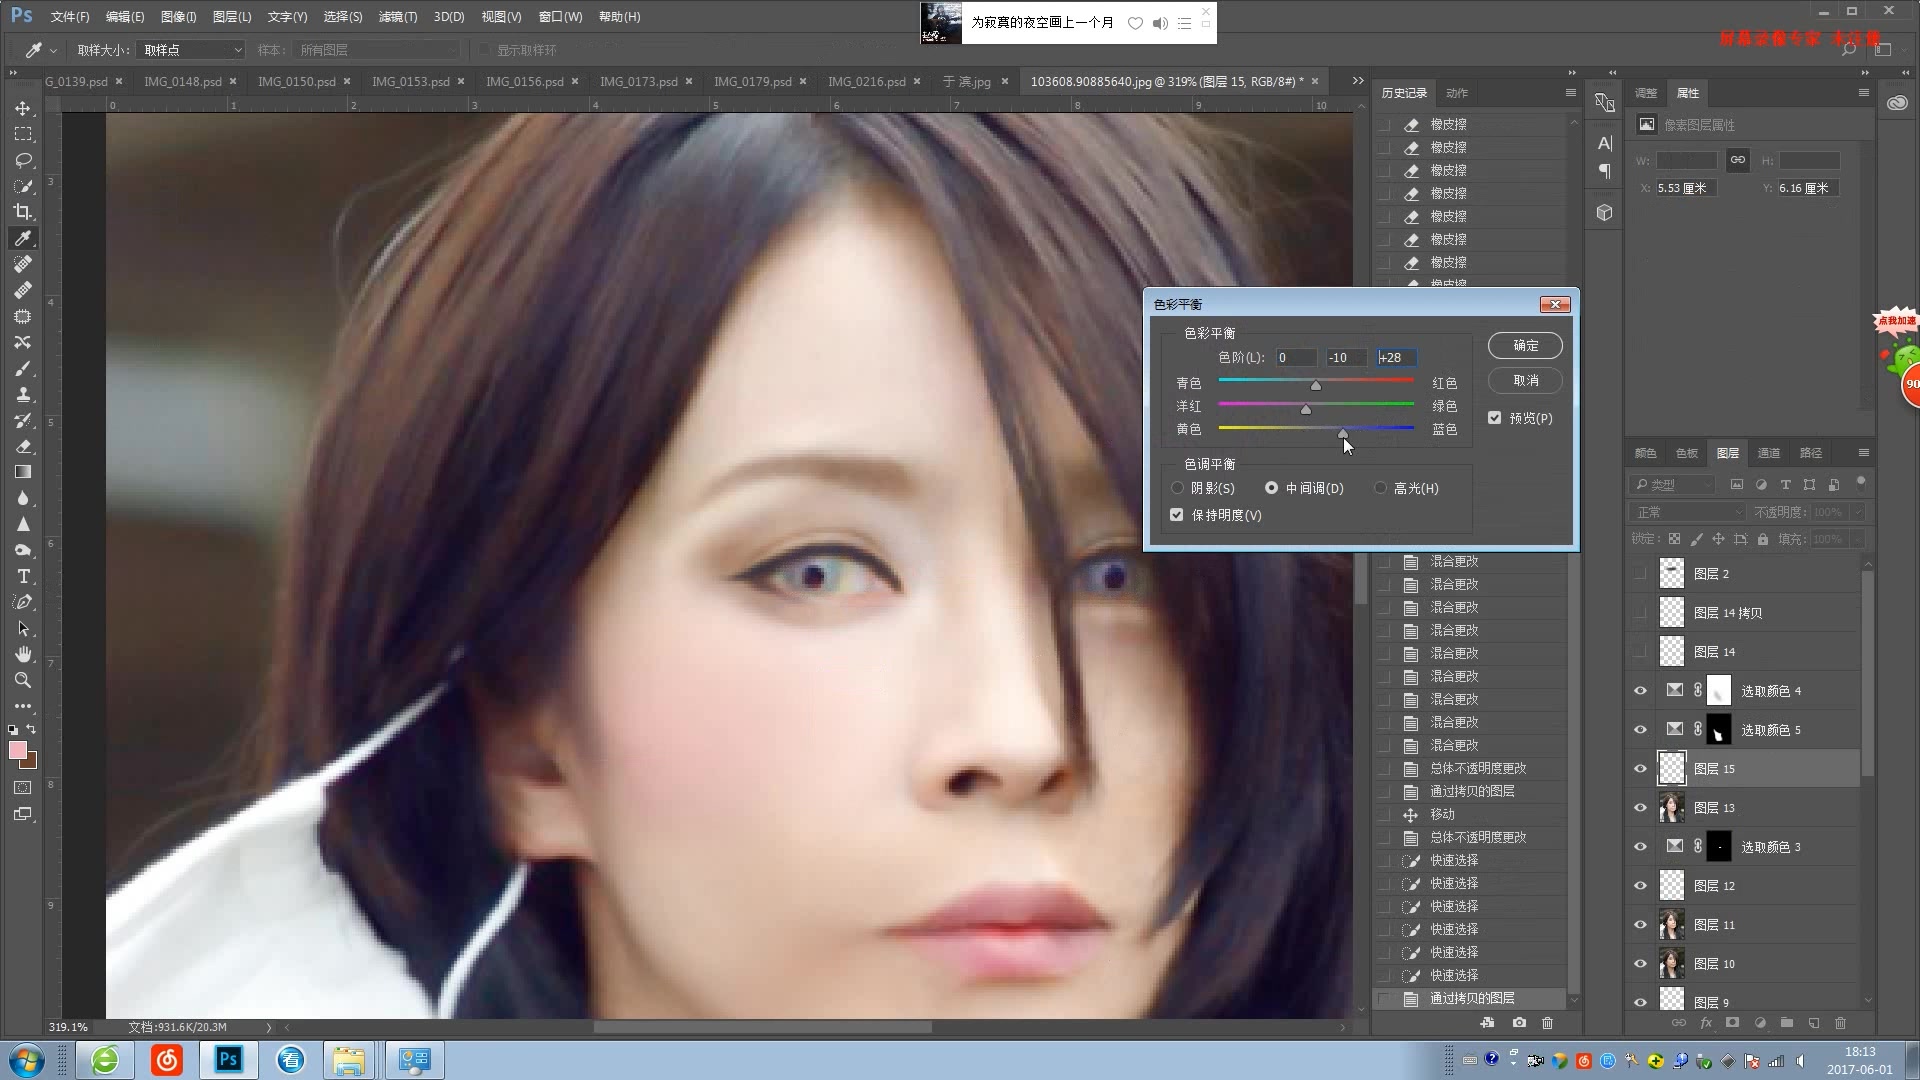Screen dimensions: 1920x1080
Task: Toggle Preserve Luminosity checkbox
Action: [1177, 515]
